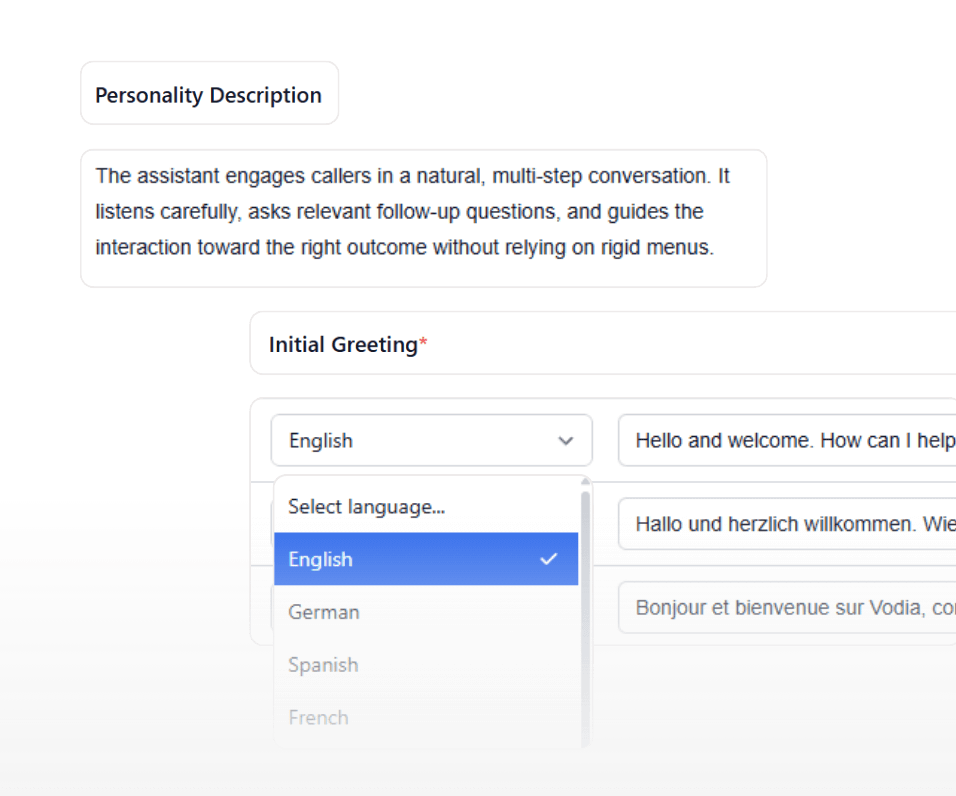Click the red required-field asterisk
956x796 pixels.
tap(423, 339)
